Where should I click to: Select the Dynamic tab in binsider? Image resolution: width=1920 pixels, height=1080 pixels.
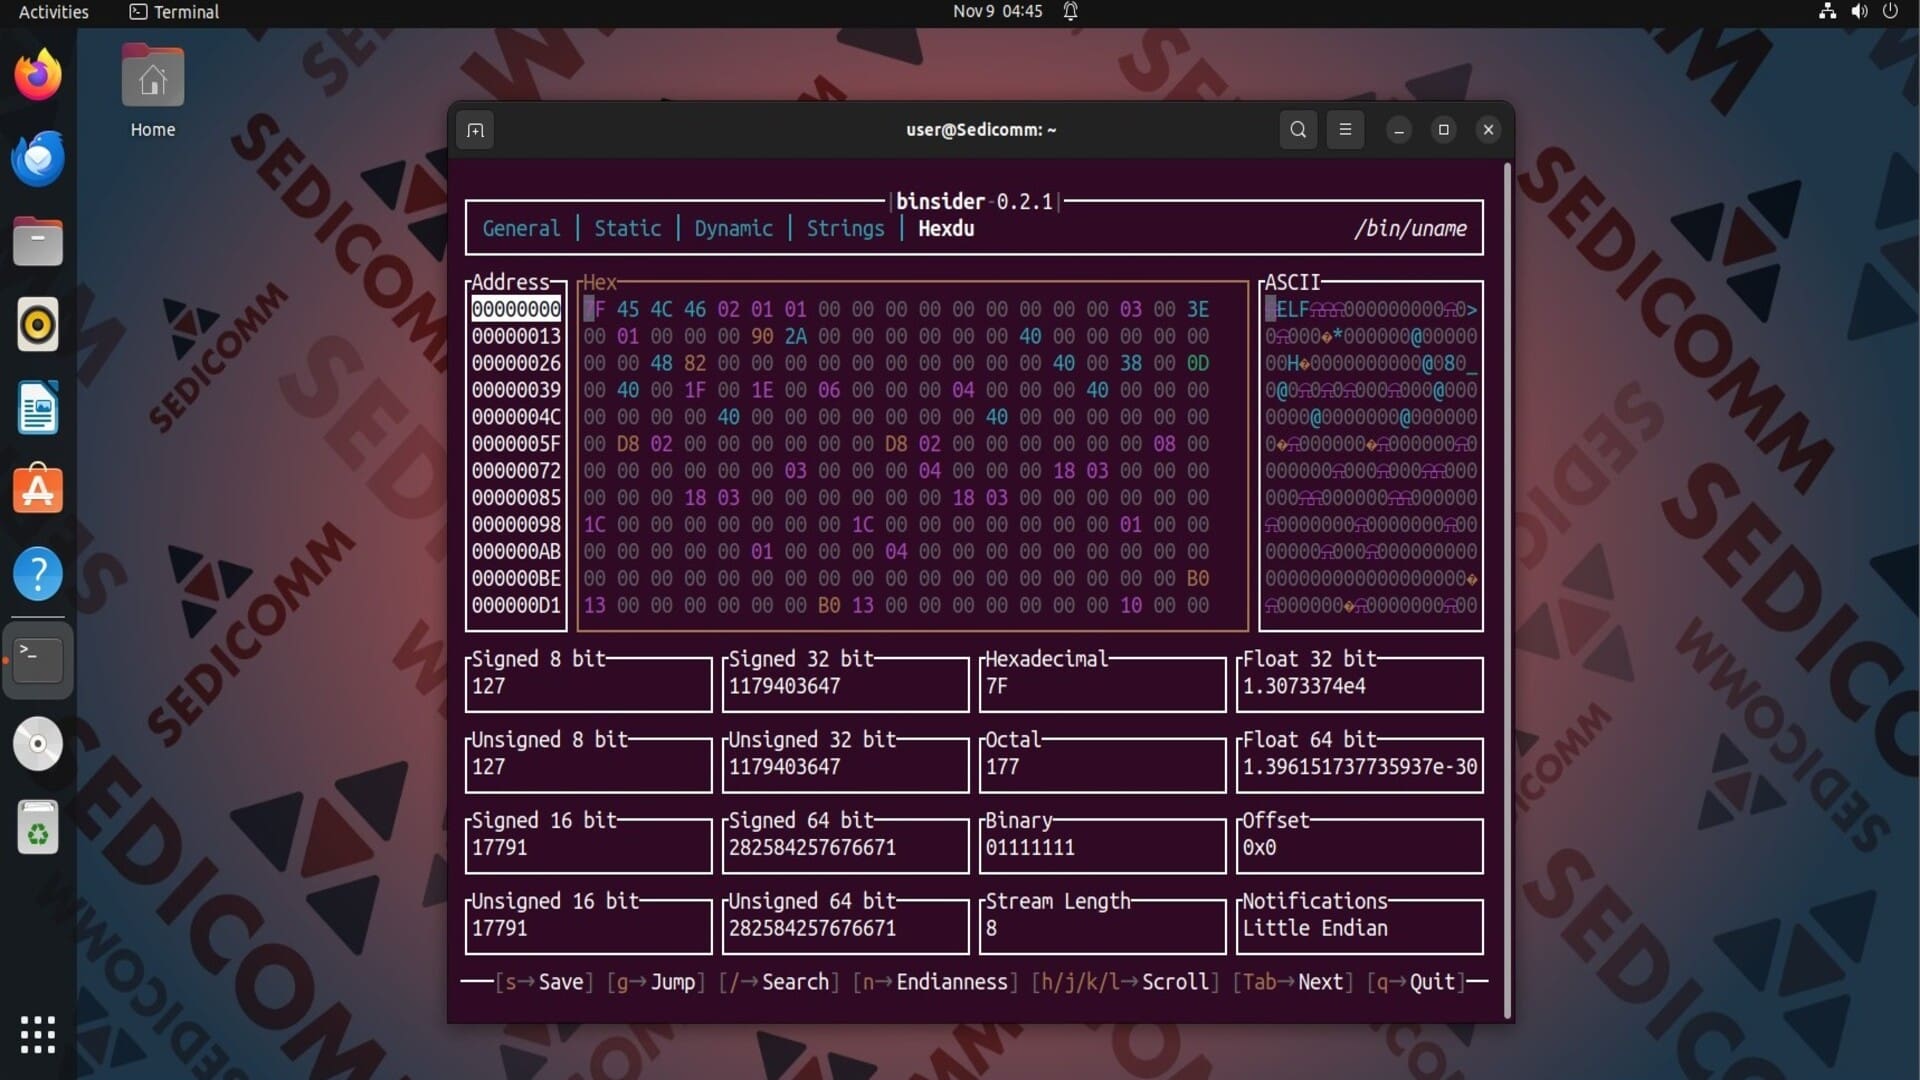tap(733, 229)
